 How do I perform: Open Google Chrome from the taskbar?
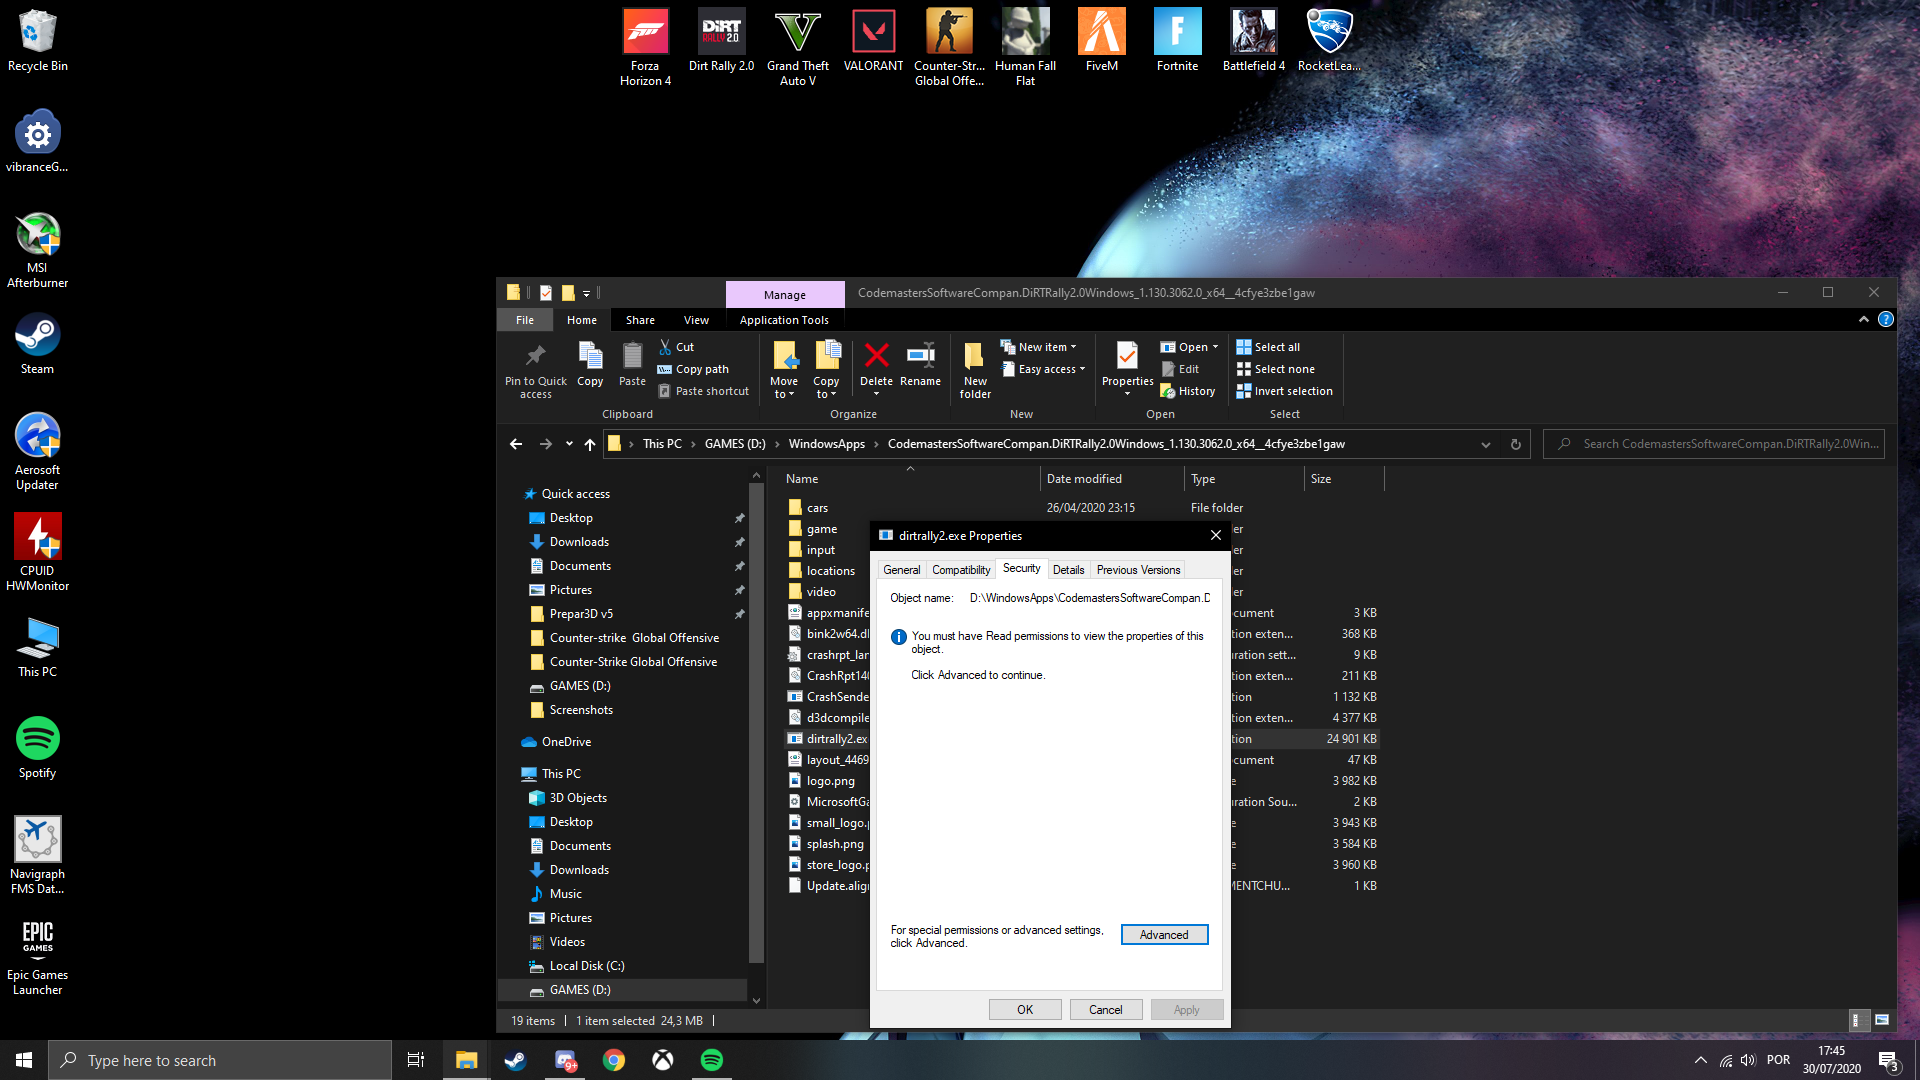click(614, 1060)
